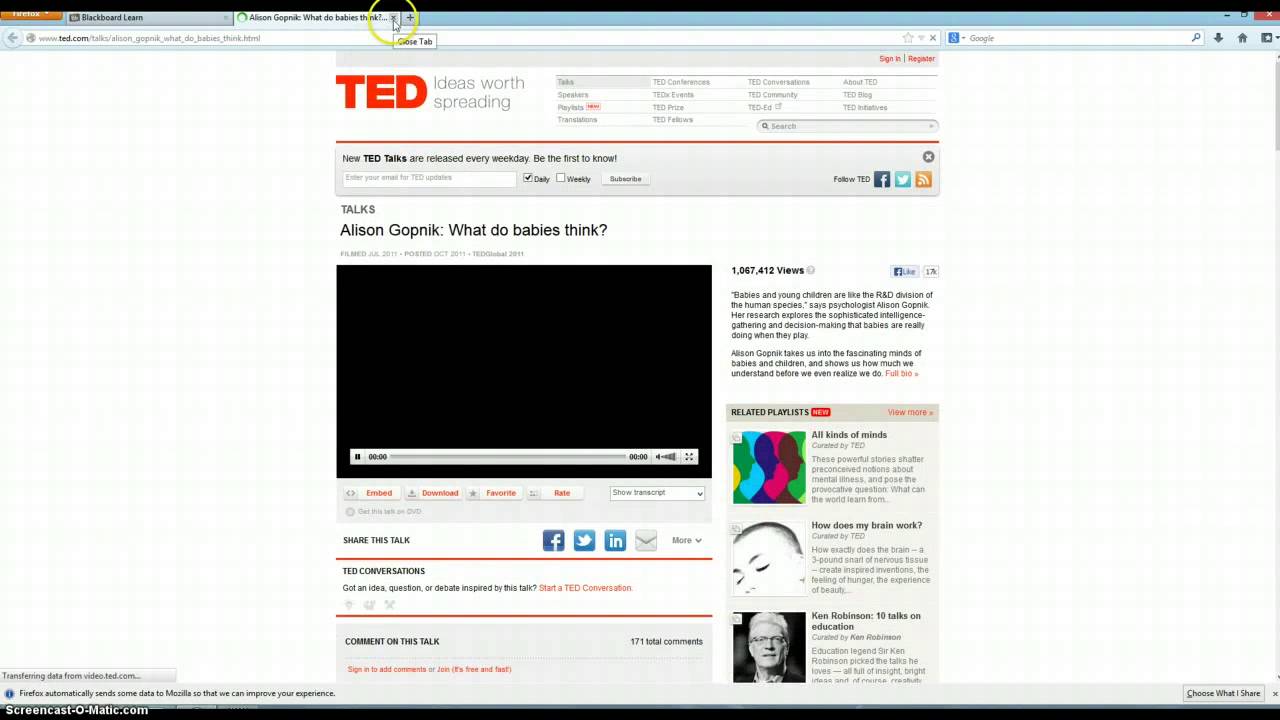
Task: Click the Choose What I Share button
Action: [1223, 693]
